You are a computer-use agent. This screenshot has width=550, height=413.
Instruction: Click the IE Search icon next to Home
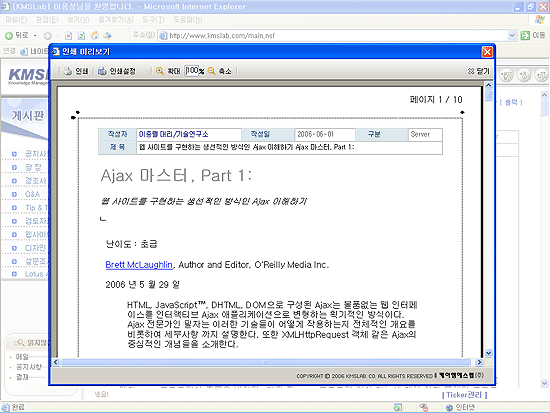click(x=107, y=35)
